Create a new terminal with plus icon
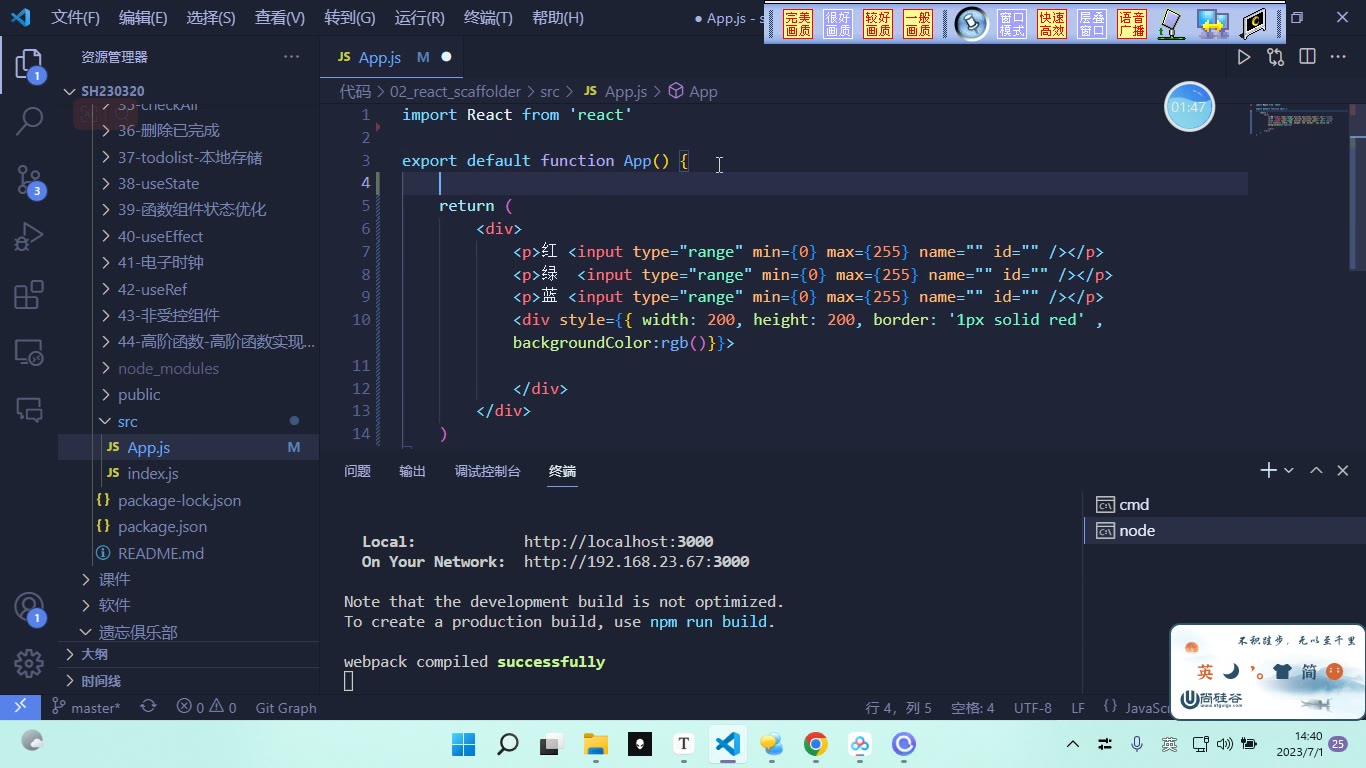The height and width of the screenshot is (768, 1366). pyautogui.click(x=1268, y=470)
